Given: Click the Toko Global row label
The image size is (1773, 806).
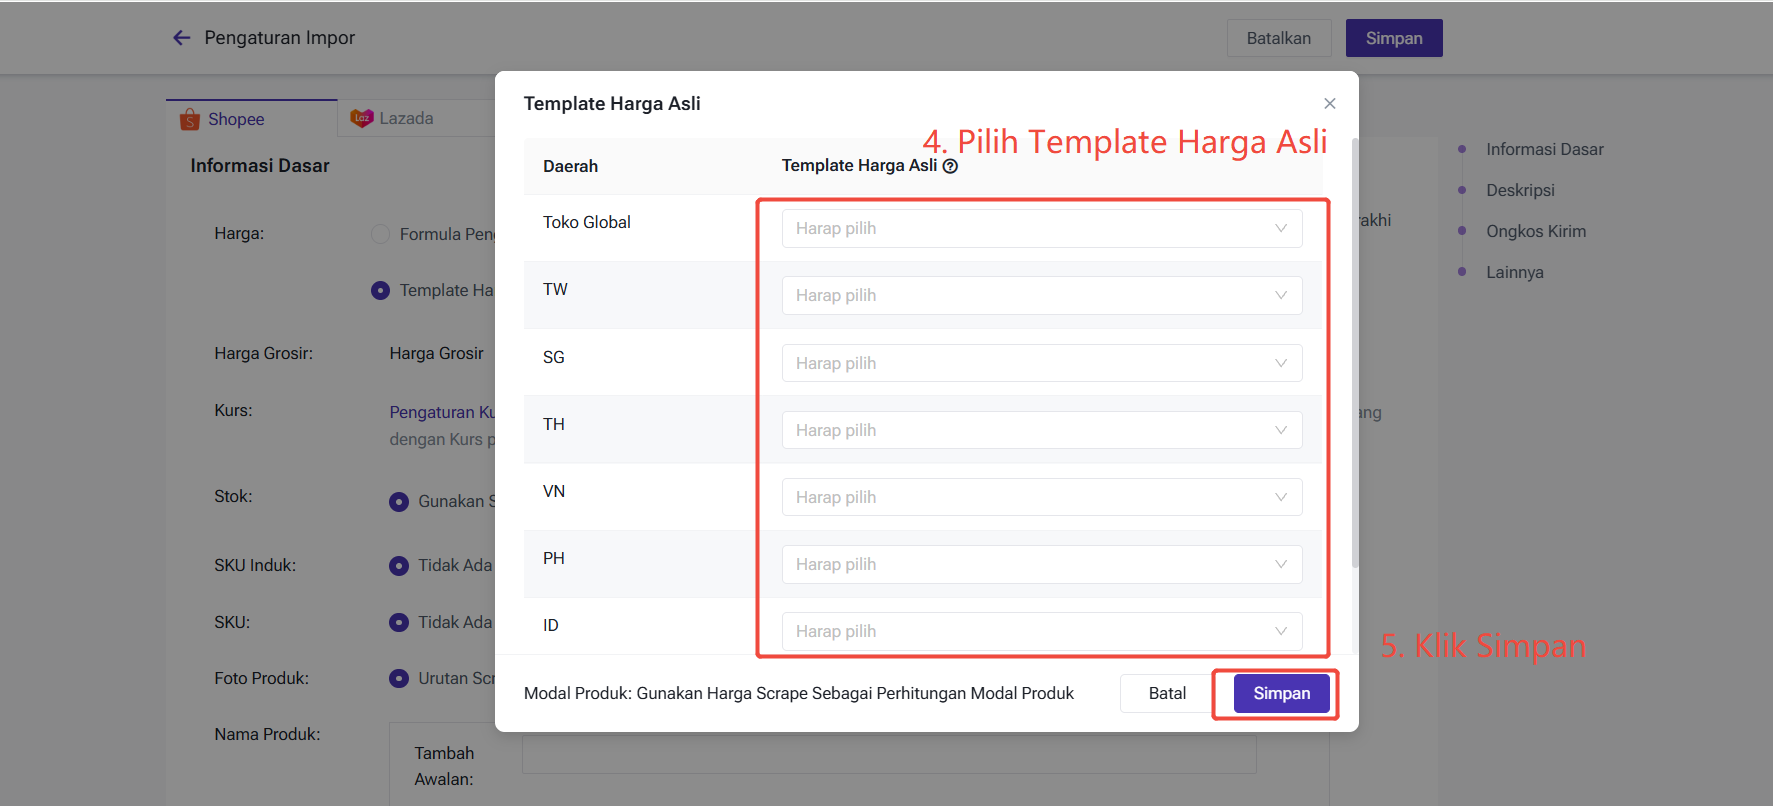Looking at the screenshot, I should (586, 222).
